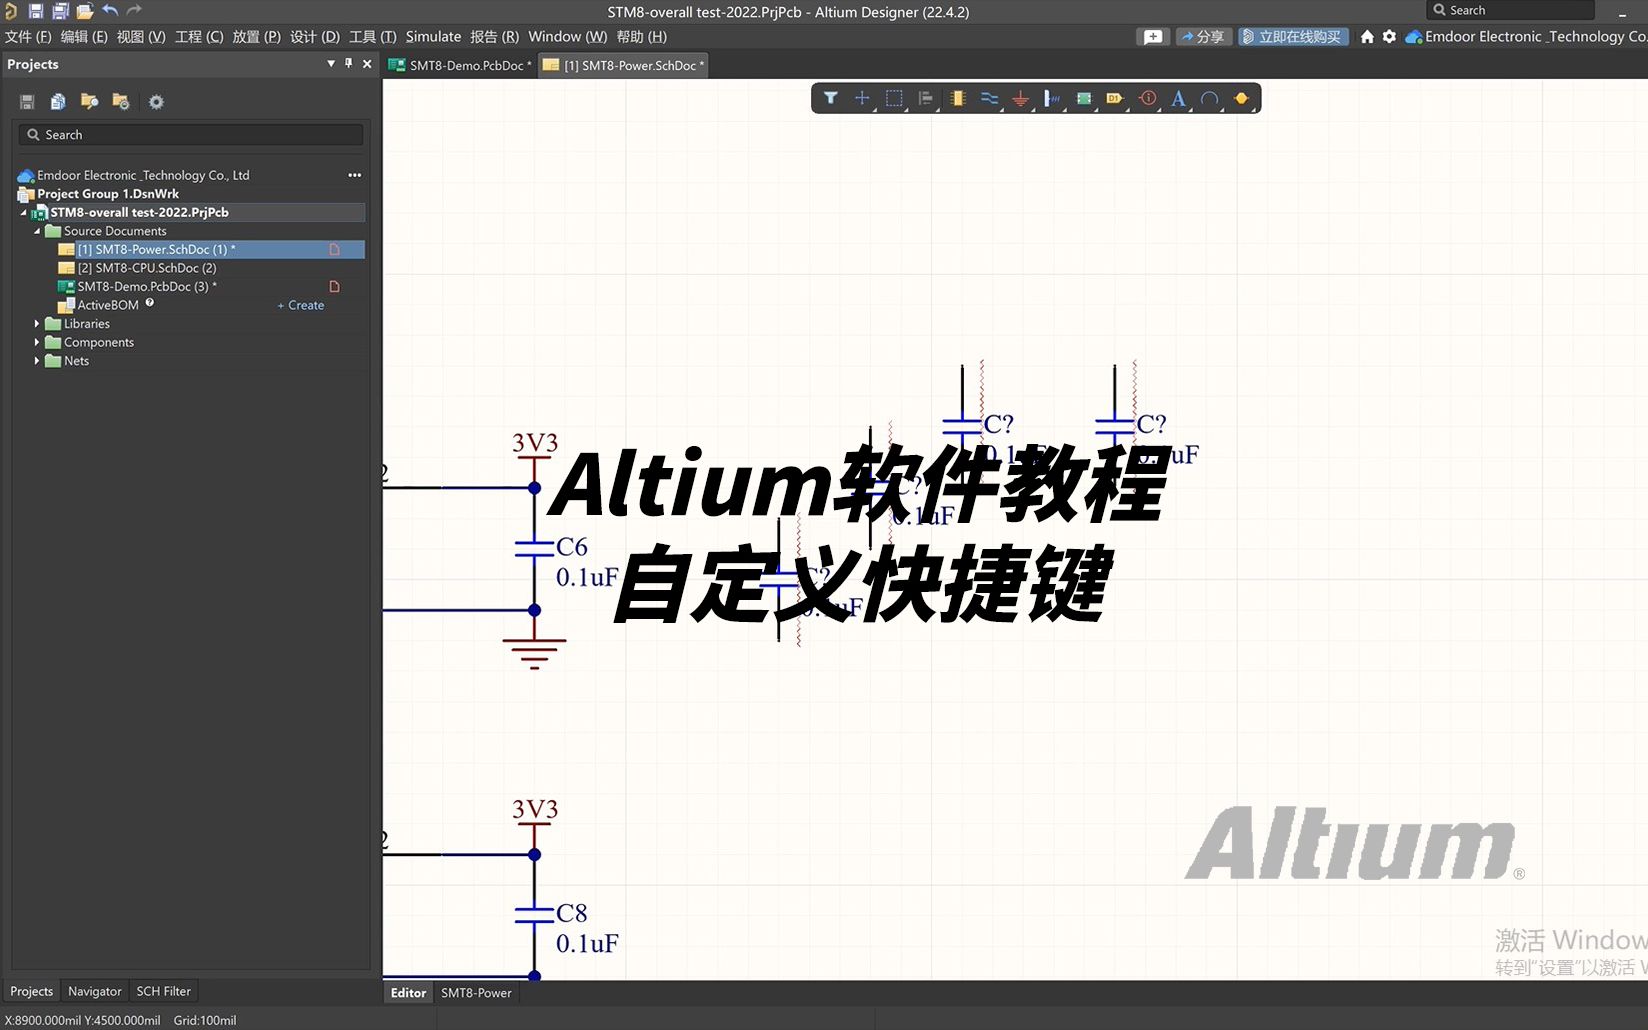Open the 文件 (F) menu
Viewport: 1648px width, 1030px height.
[28, 36]
